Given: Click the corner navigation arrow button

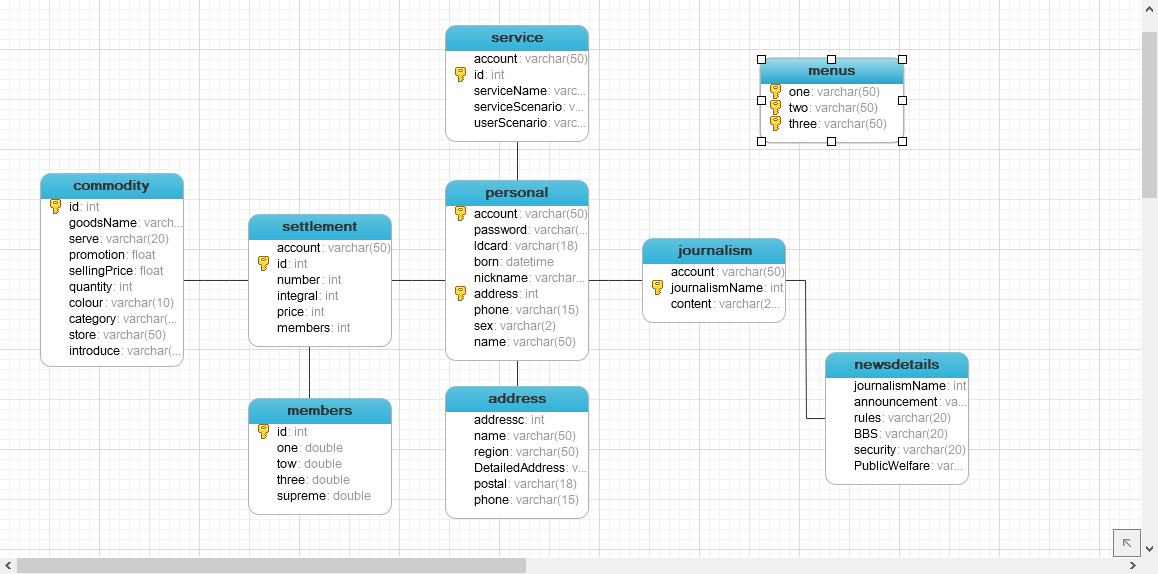Looking at the screenshot, I should pyautogui.click(x=1127, y=542).
